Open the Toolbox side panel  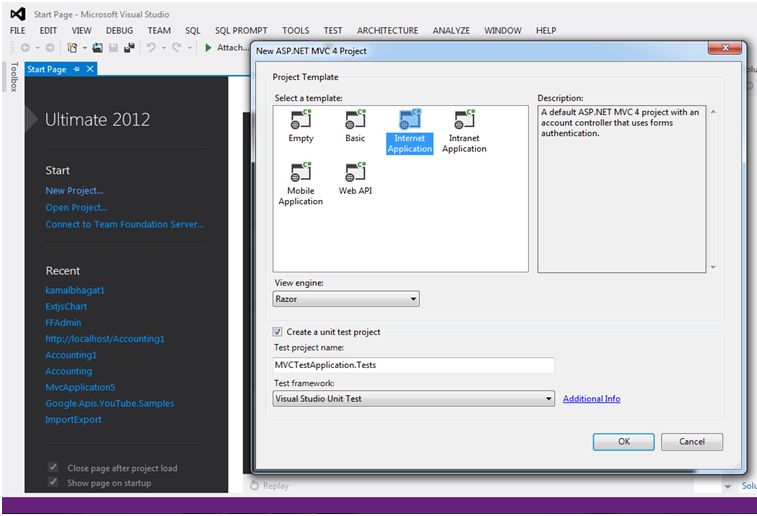pos(14,76)
